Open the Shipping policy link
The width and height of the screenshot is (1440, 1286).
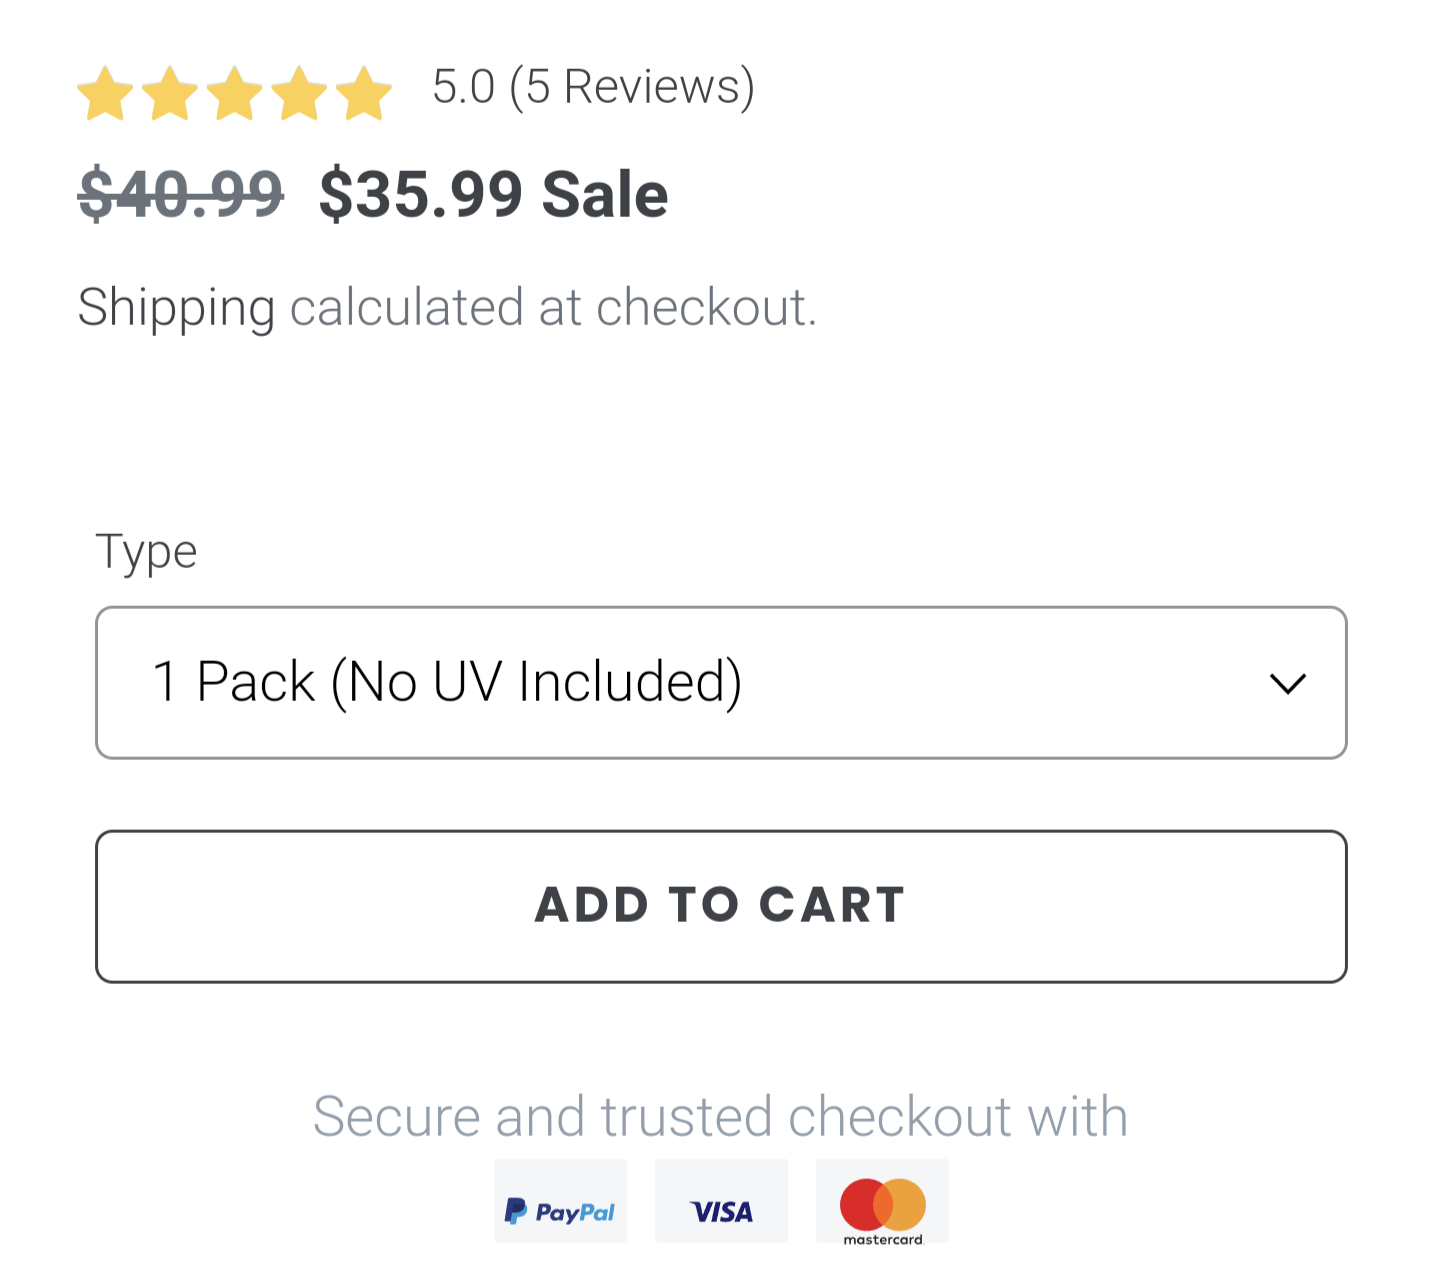(x=176, y=307)
